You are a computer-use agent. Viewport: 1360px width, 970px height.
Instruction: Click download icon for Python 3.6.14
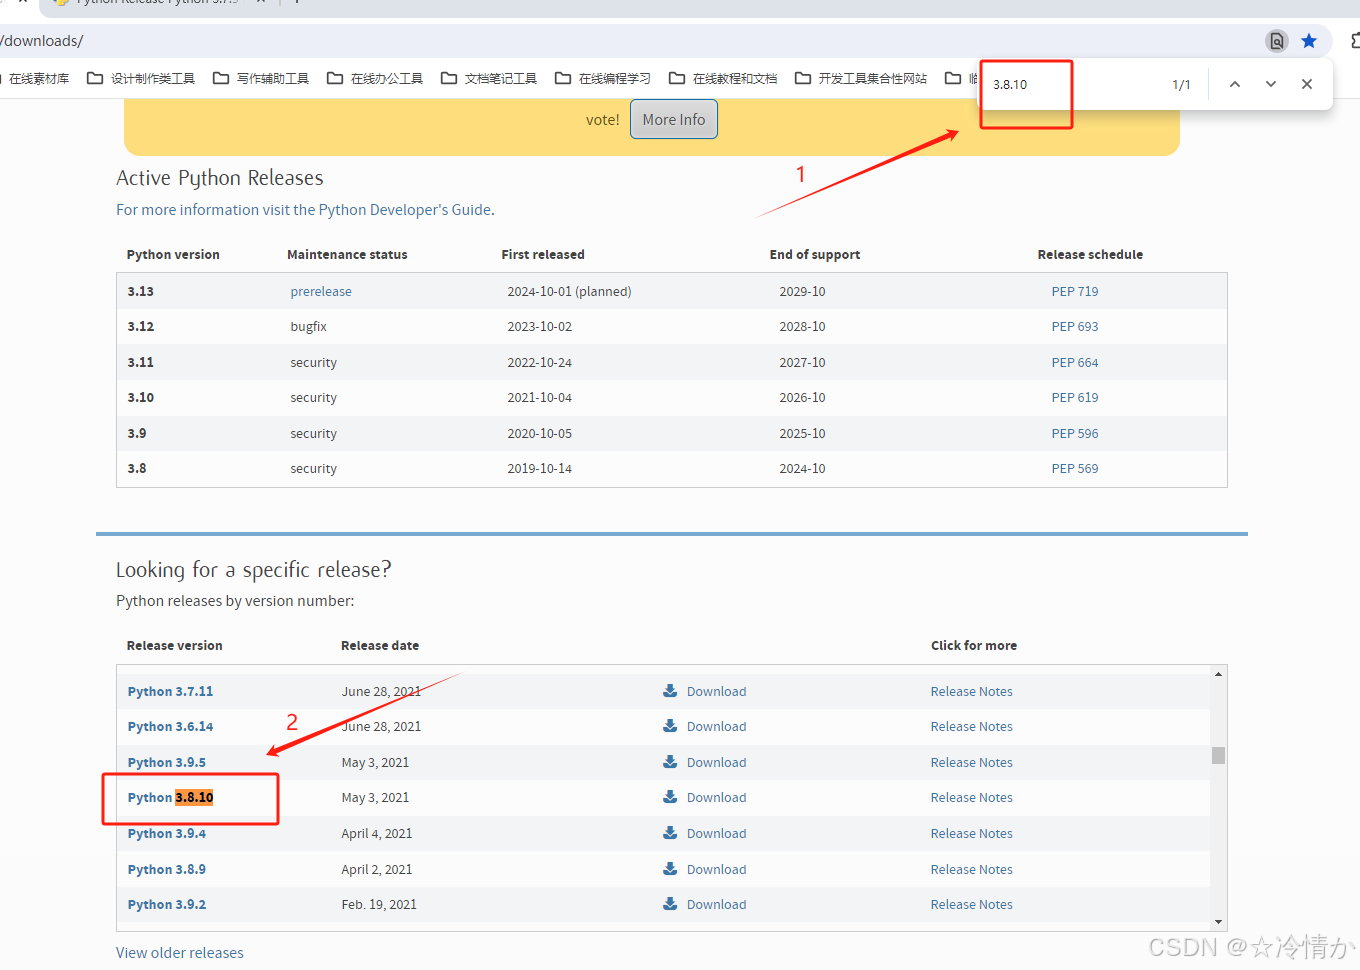click(670, 726)
